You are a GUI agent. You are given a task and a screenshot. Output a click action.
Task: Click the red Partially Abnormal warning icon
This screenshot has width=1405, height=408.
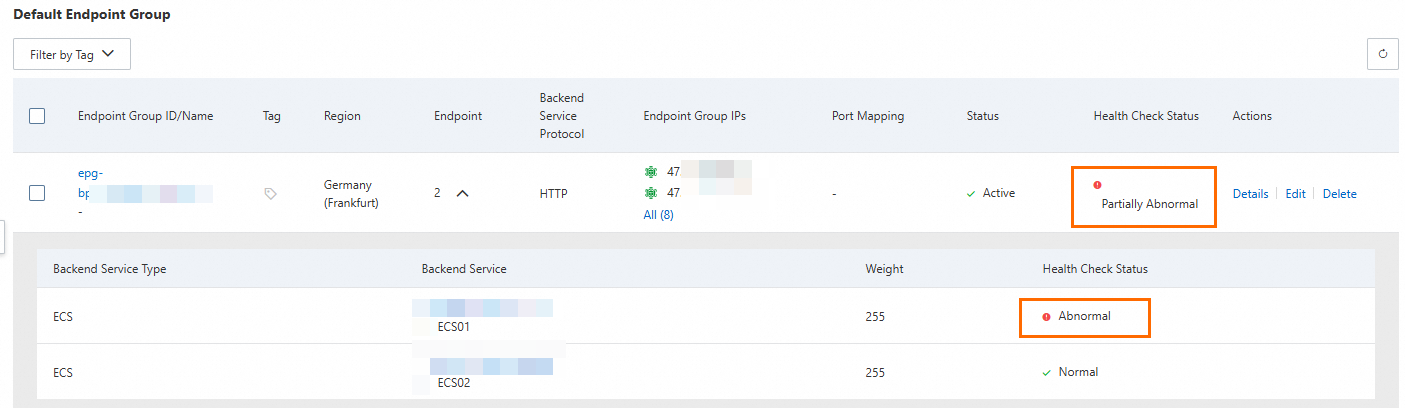pyautogui.click(x=1097, y=185)
